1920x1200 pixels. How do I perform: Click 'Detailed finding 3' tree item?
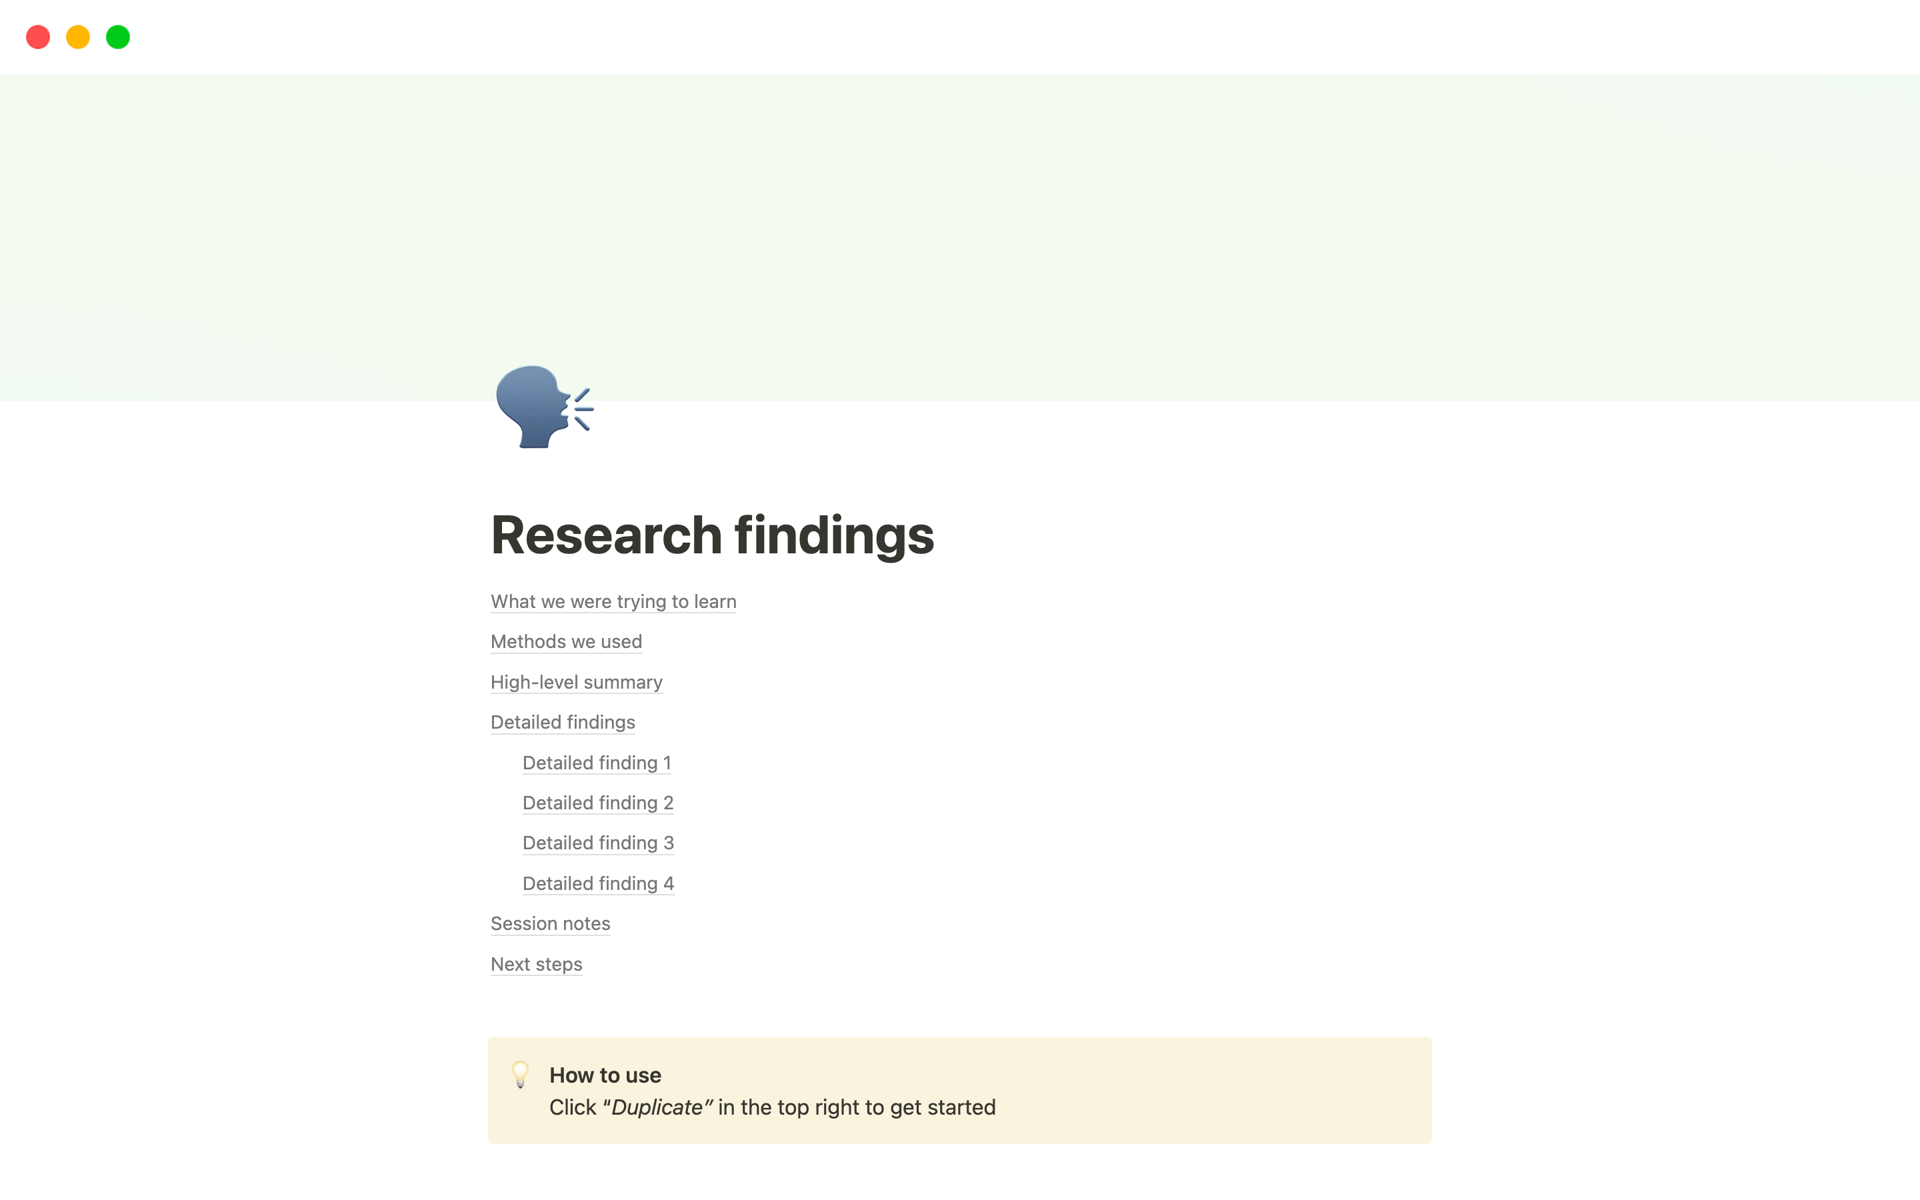(597, 842)
